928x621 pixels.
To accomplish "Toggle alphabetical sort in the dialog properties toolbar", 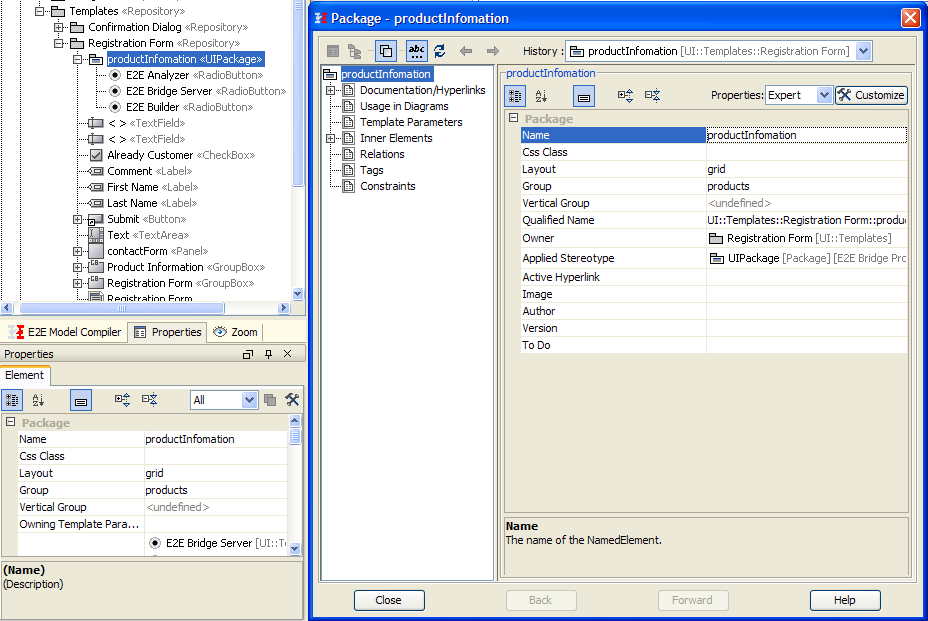I will pyautogui.click(x=541, y=96).
